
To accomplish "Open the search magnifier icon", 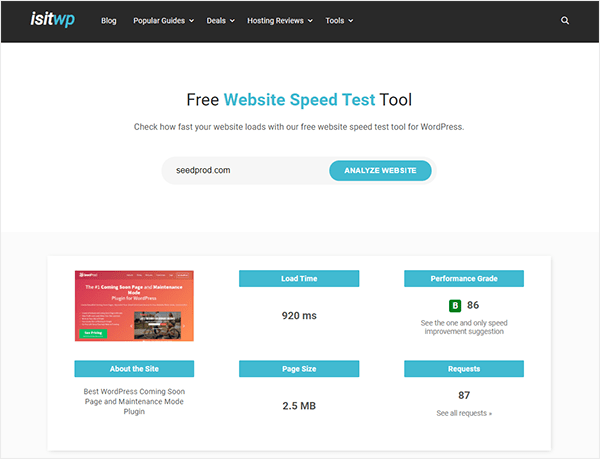I will click(564, 21).
